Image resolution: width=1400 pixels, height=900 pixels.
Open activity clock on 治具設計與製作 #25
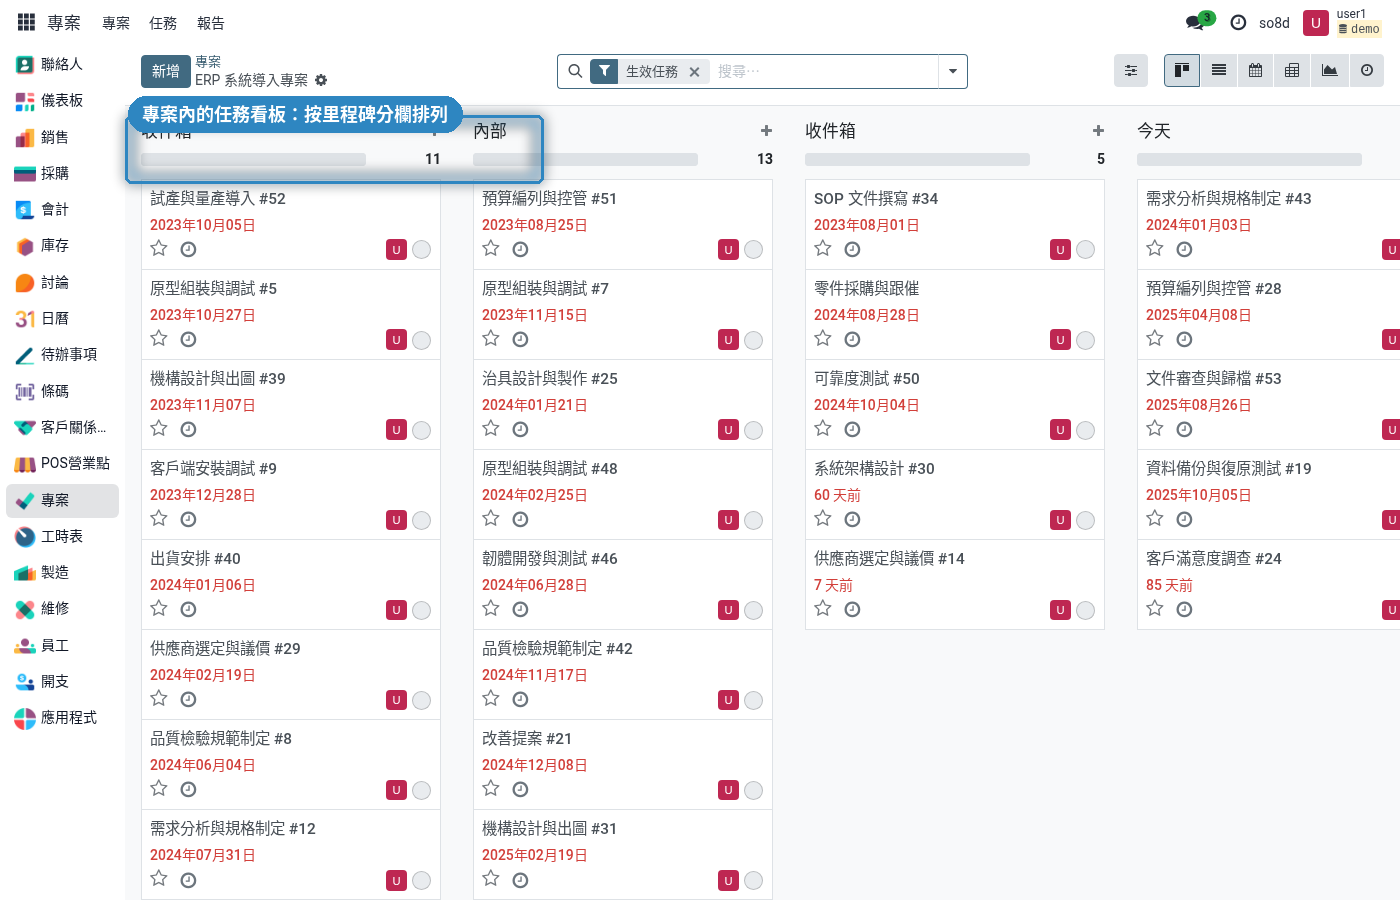point(520,429)
